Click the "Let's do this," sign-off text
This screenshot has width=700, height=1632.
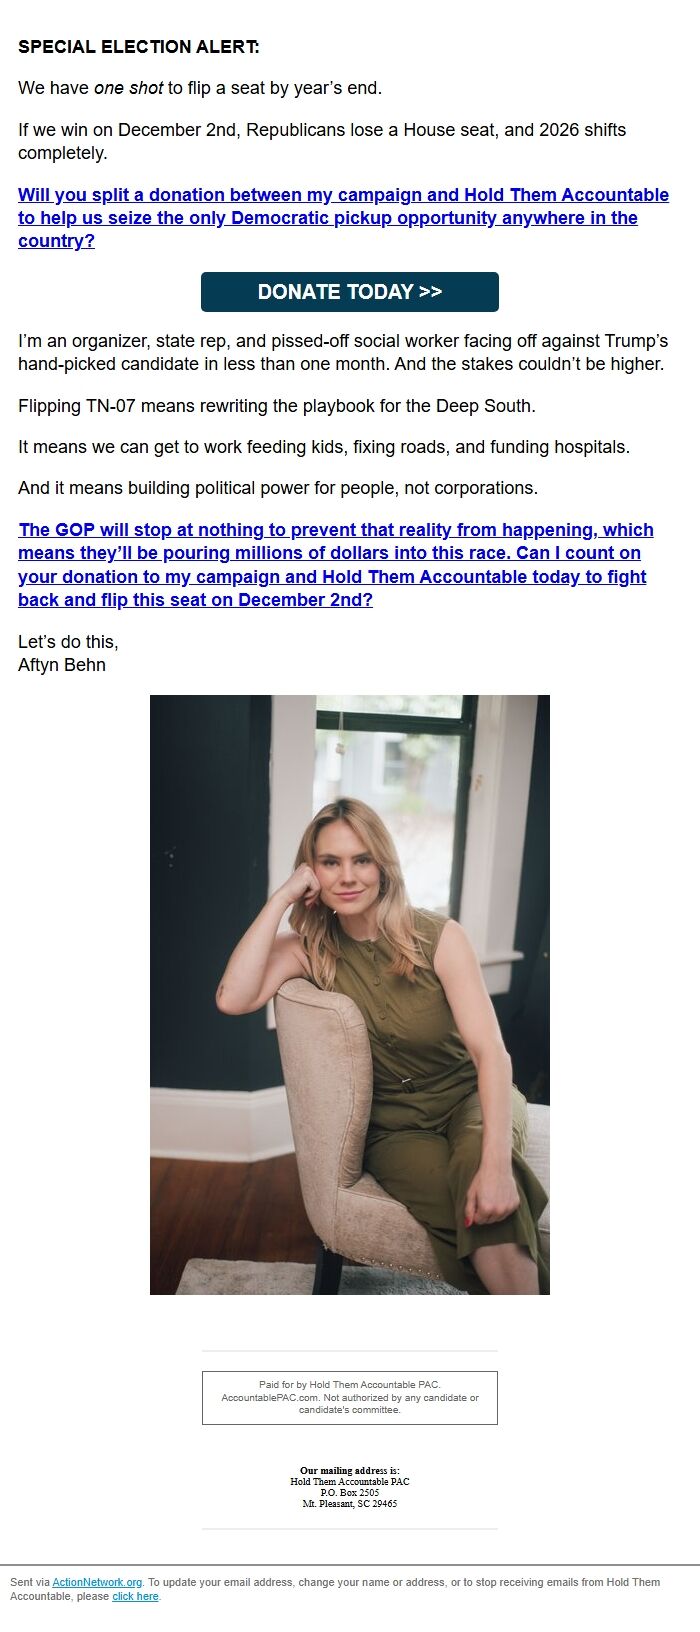coord(68,642)
